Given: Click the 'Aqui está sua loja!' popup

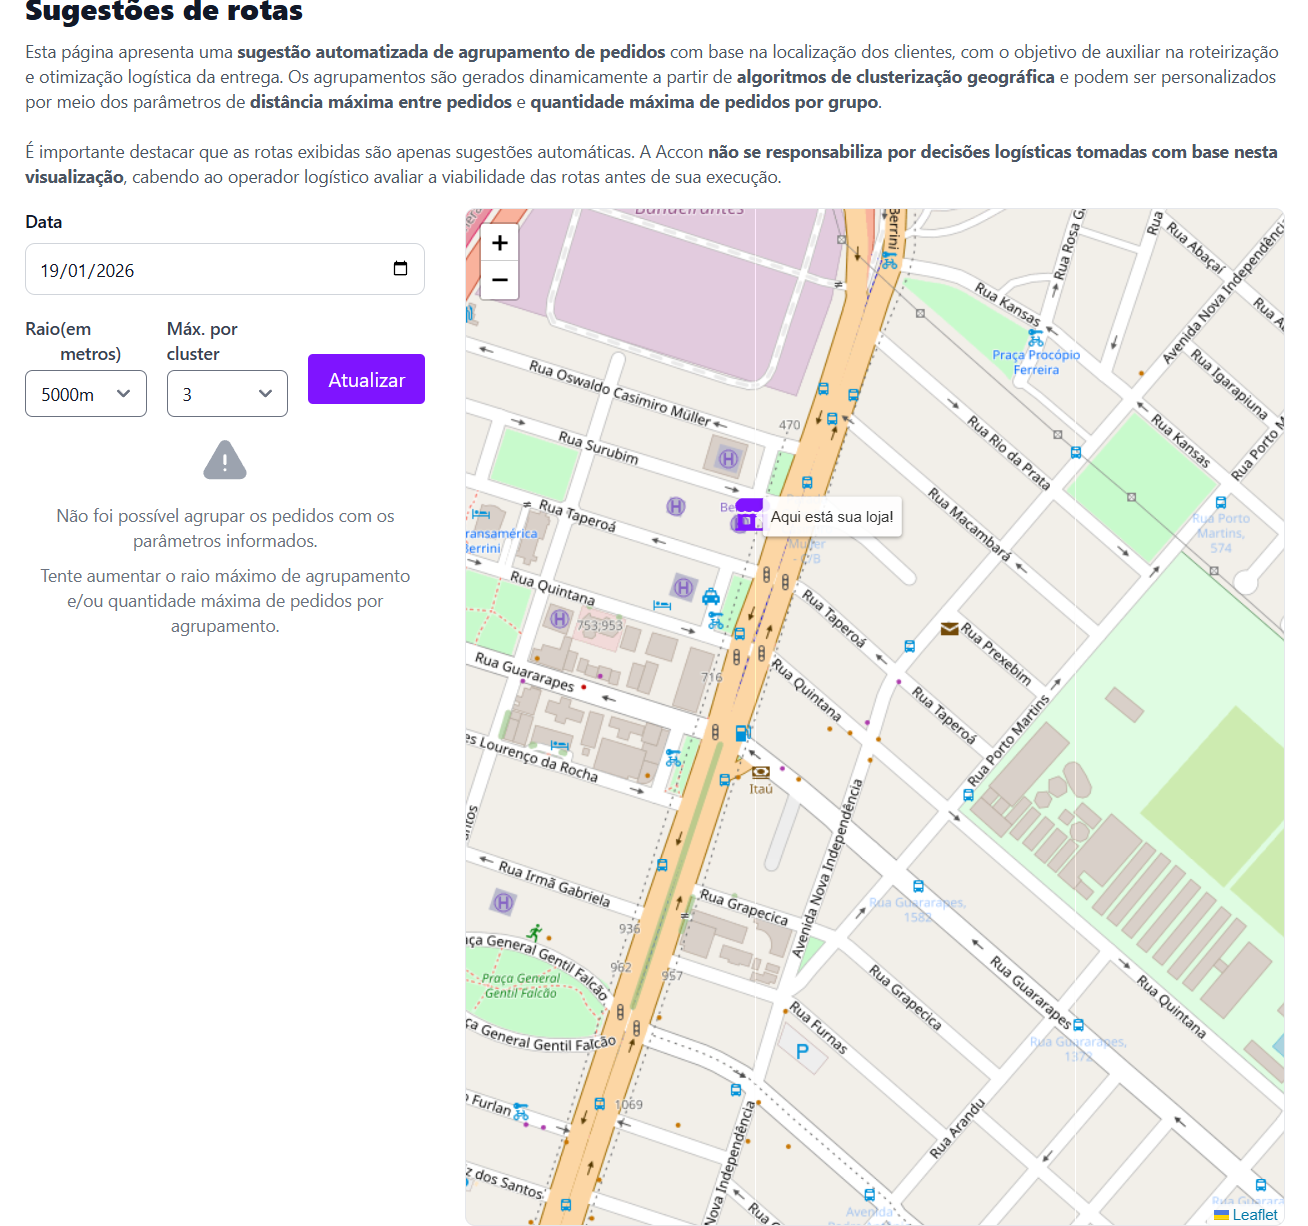Looking at the screenshot, I should point(832,517).
